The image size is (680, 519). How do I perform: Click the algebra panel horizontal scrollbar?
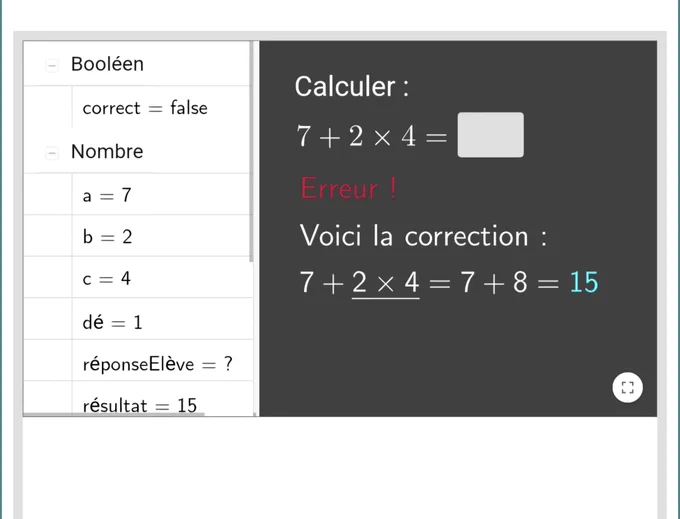pos(114,414)
